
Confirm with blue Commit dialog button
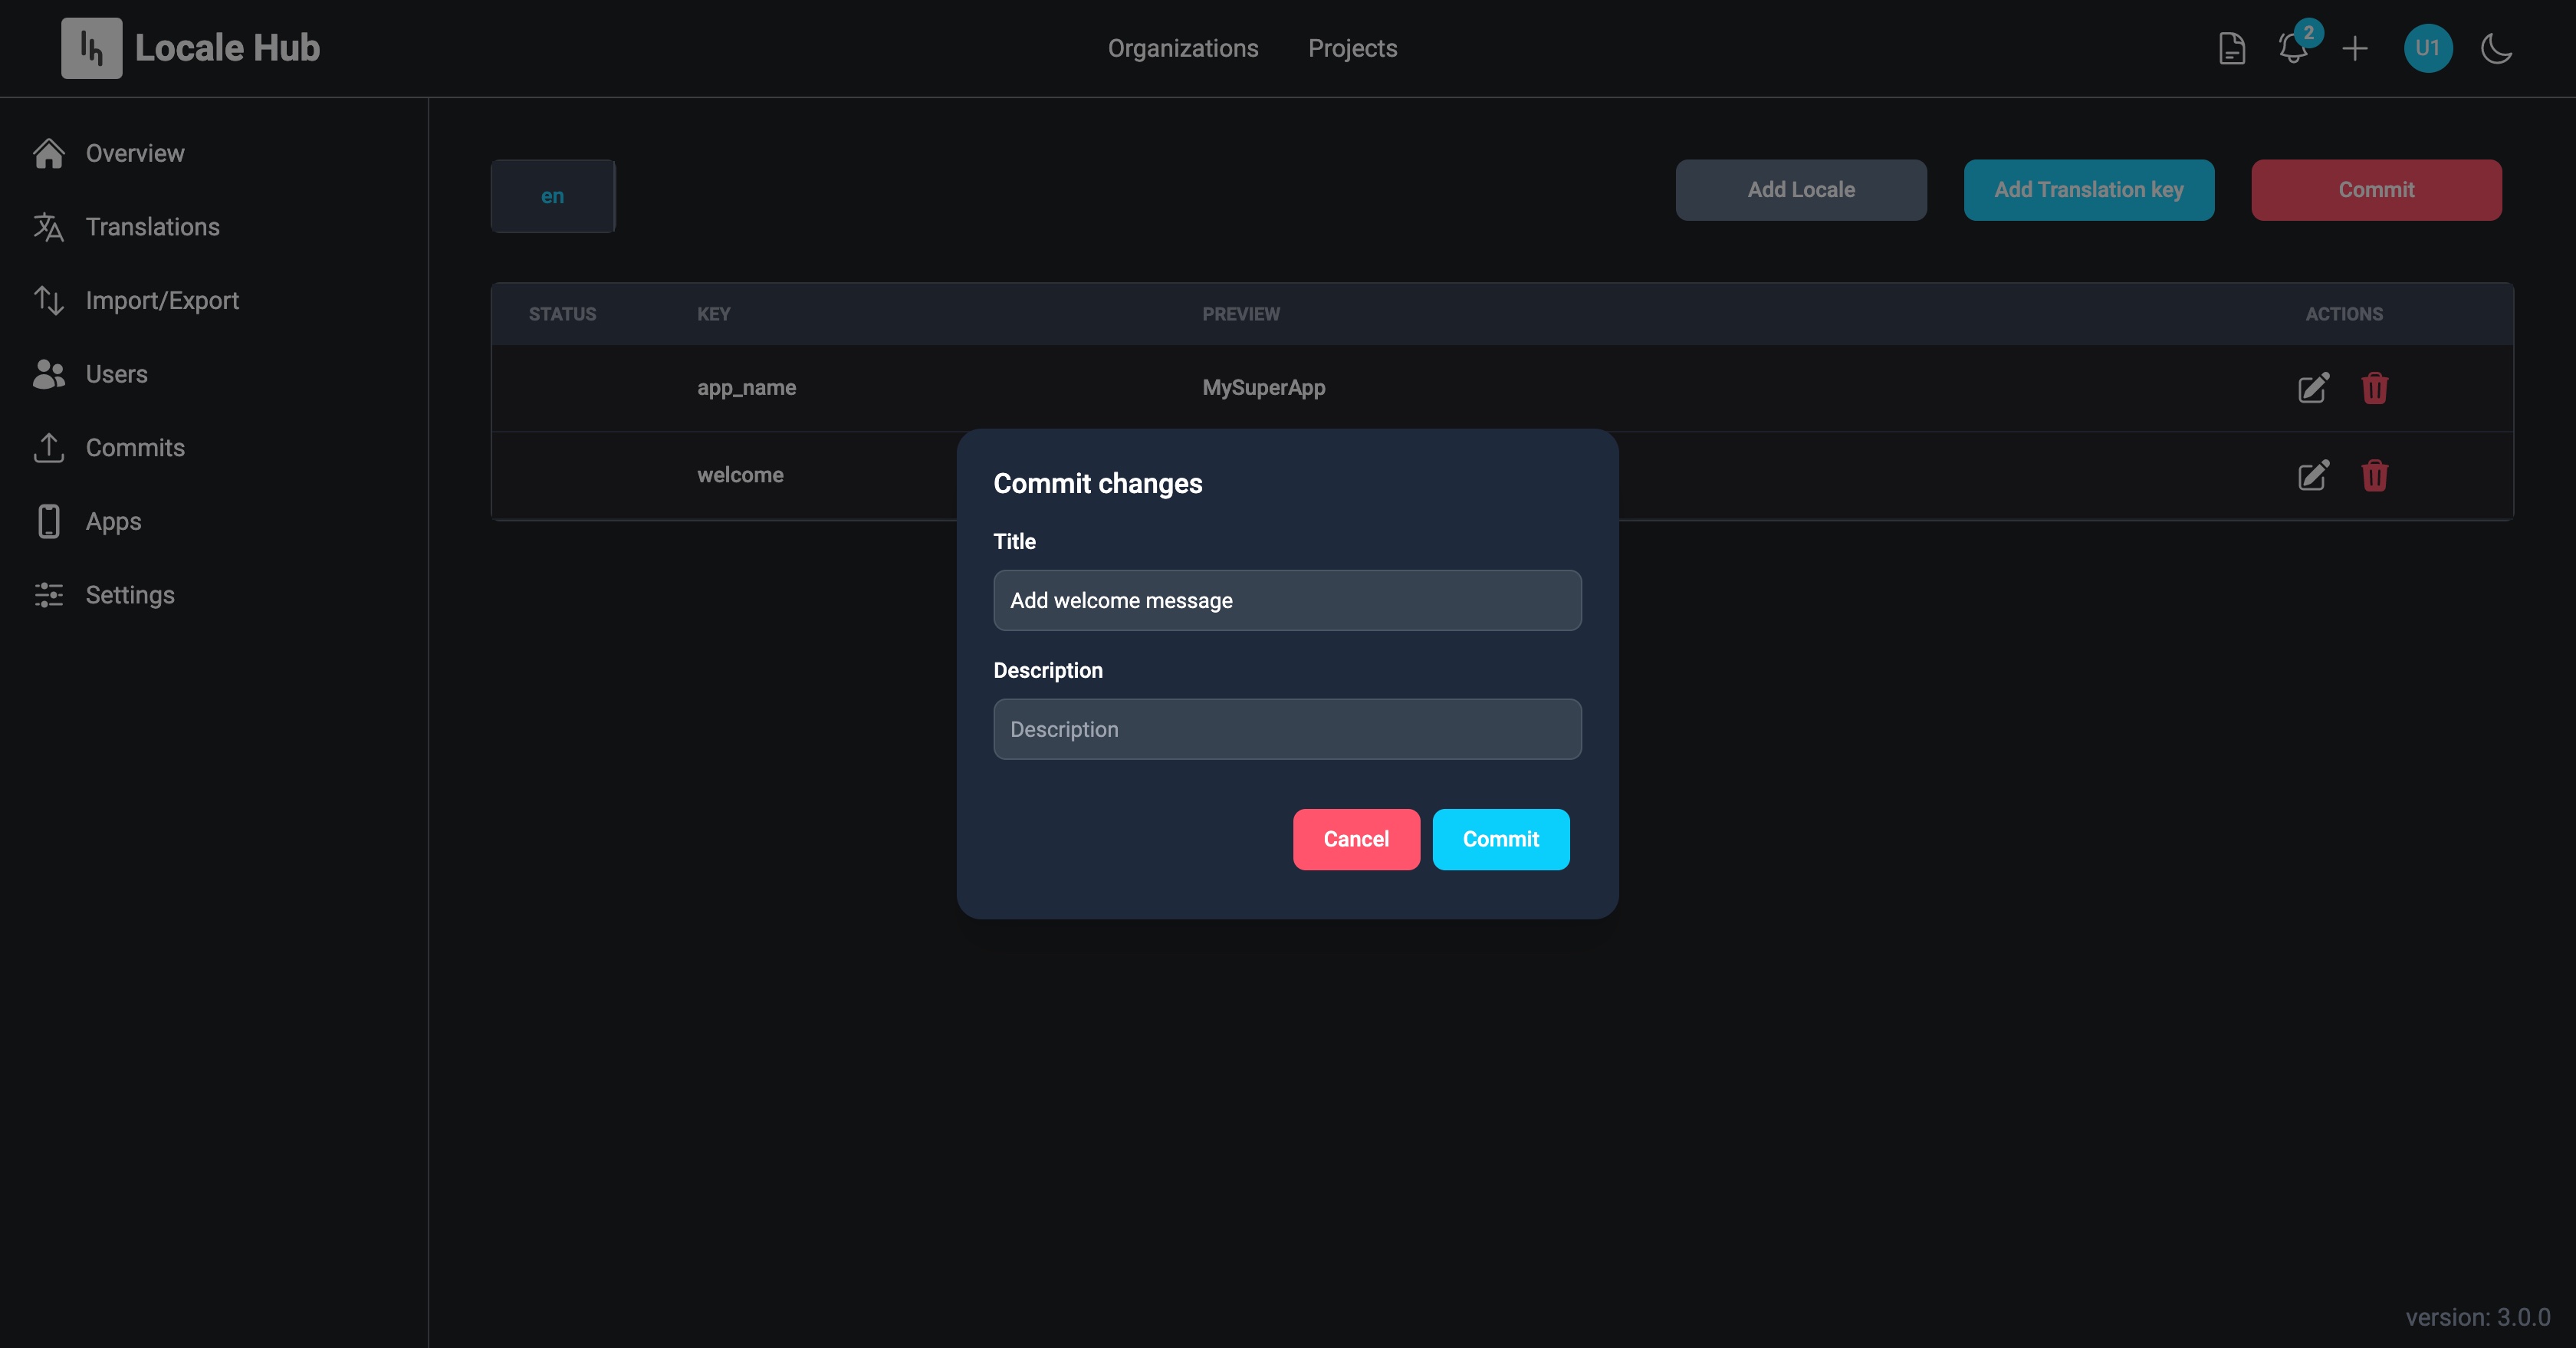point(1500,839)
